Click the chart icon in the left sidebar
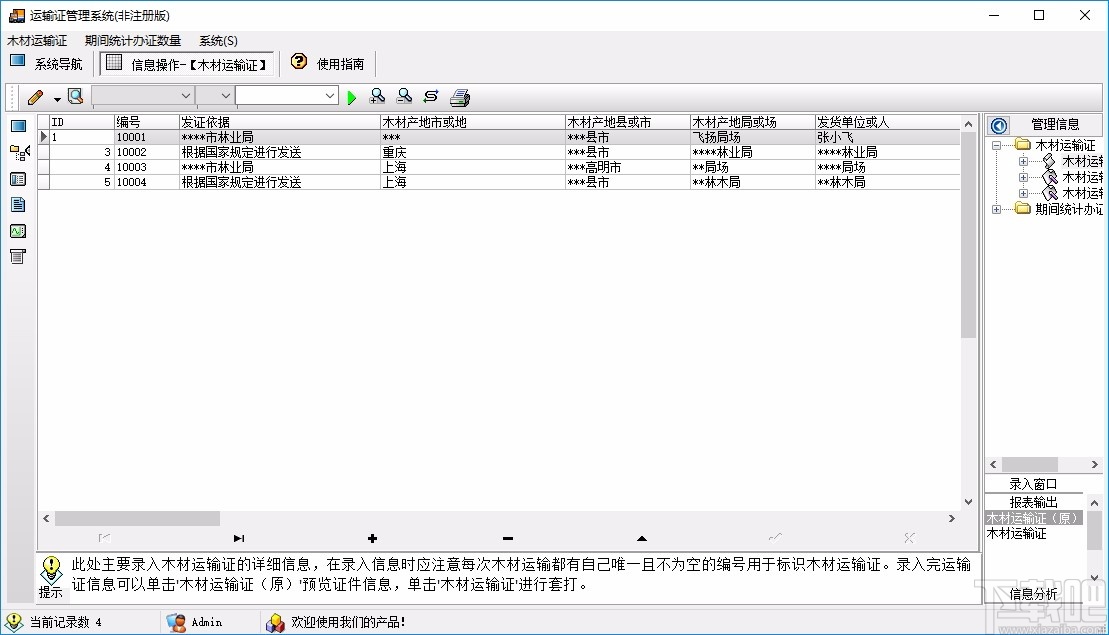 pyautogui.click(x=16, y=230)
